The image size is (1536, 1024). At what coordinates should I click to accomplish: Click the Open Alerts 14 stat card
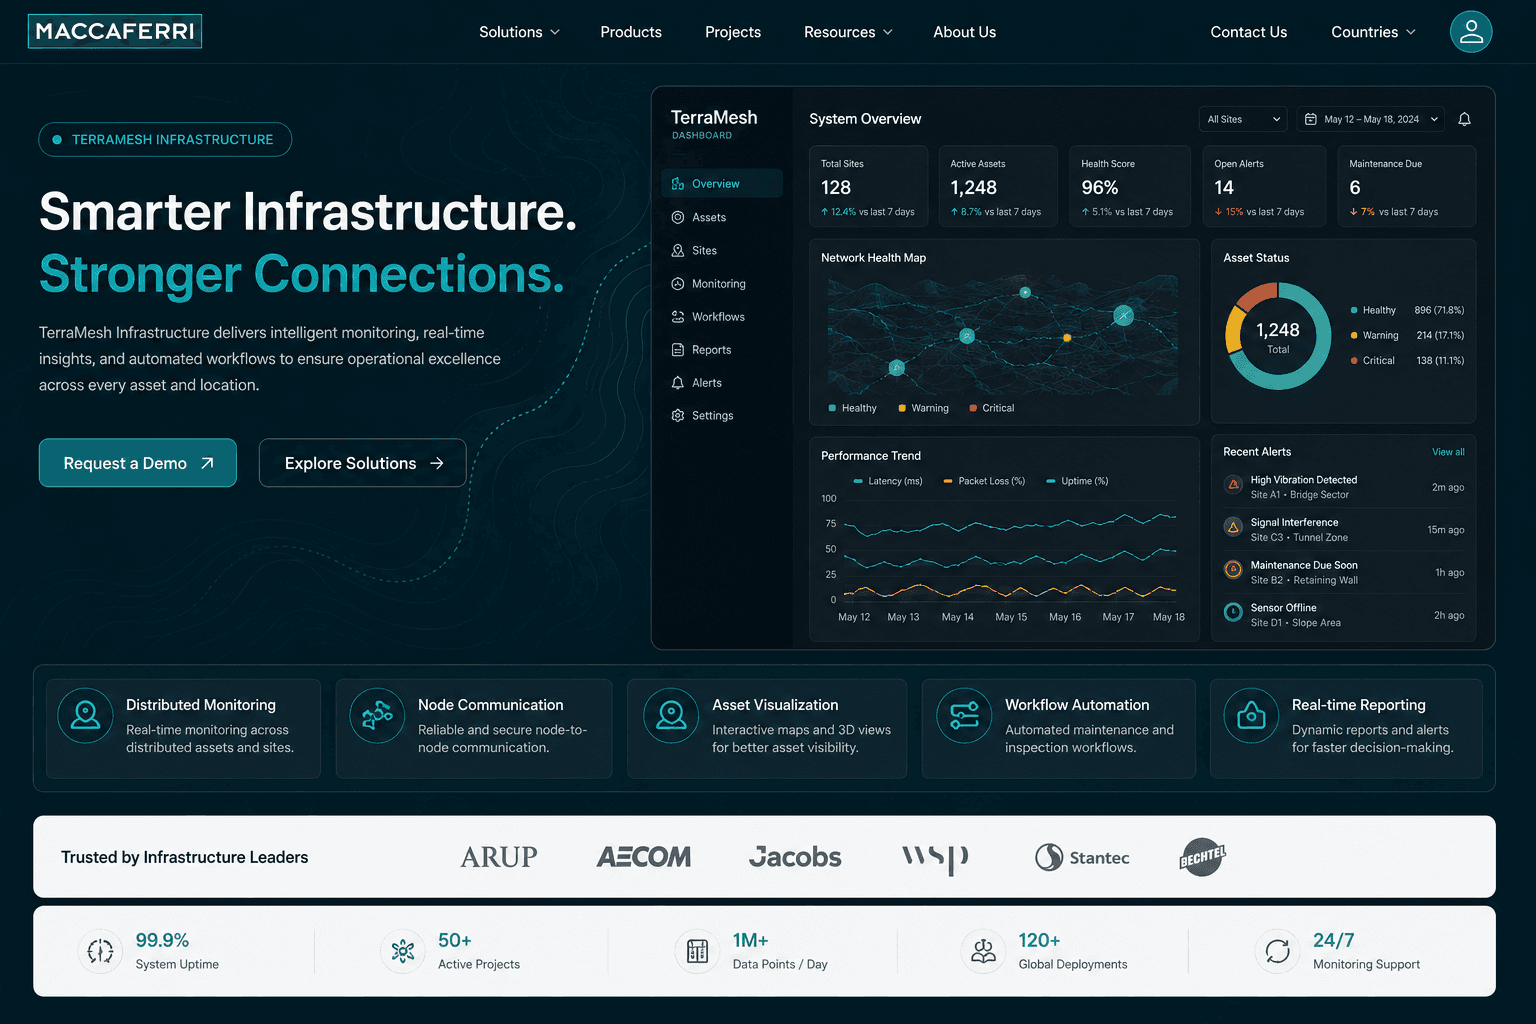point(1263,186)
